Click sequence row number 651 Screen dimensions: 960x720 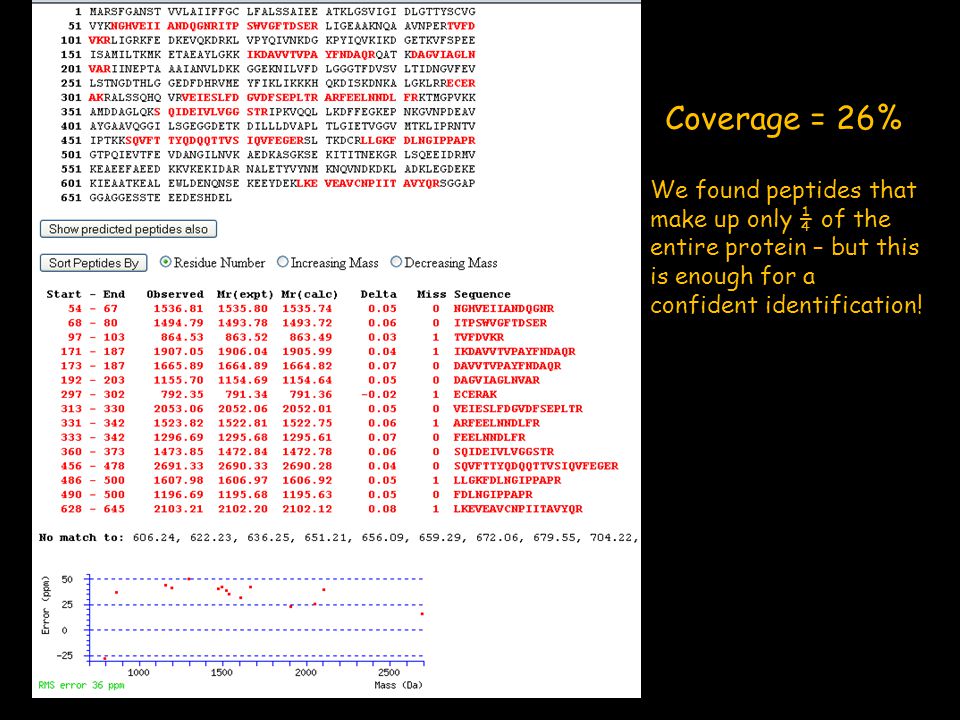tap(71, 198)
